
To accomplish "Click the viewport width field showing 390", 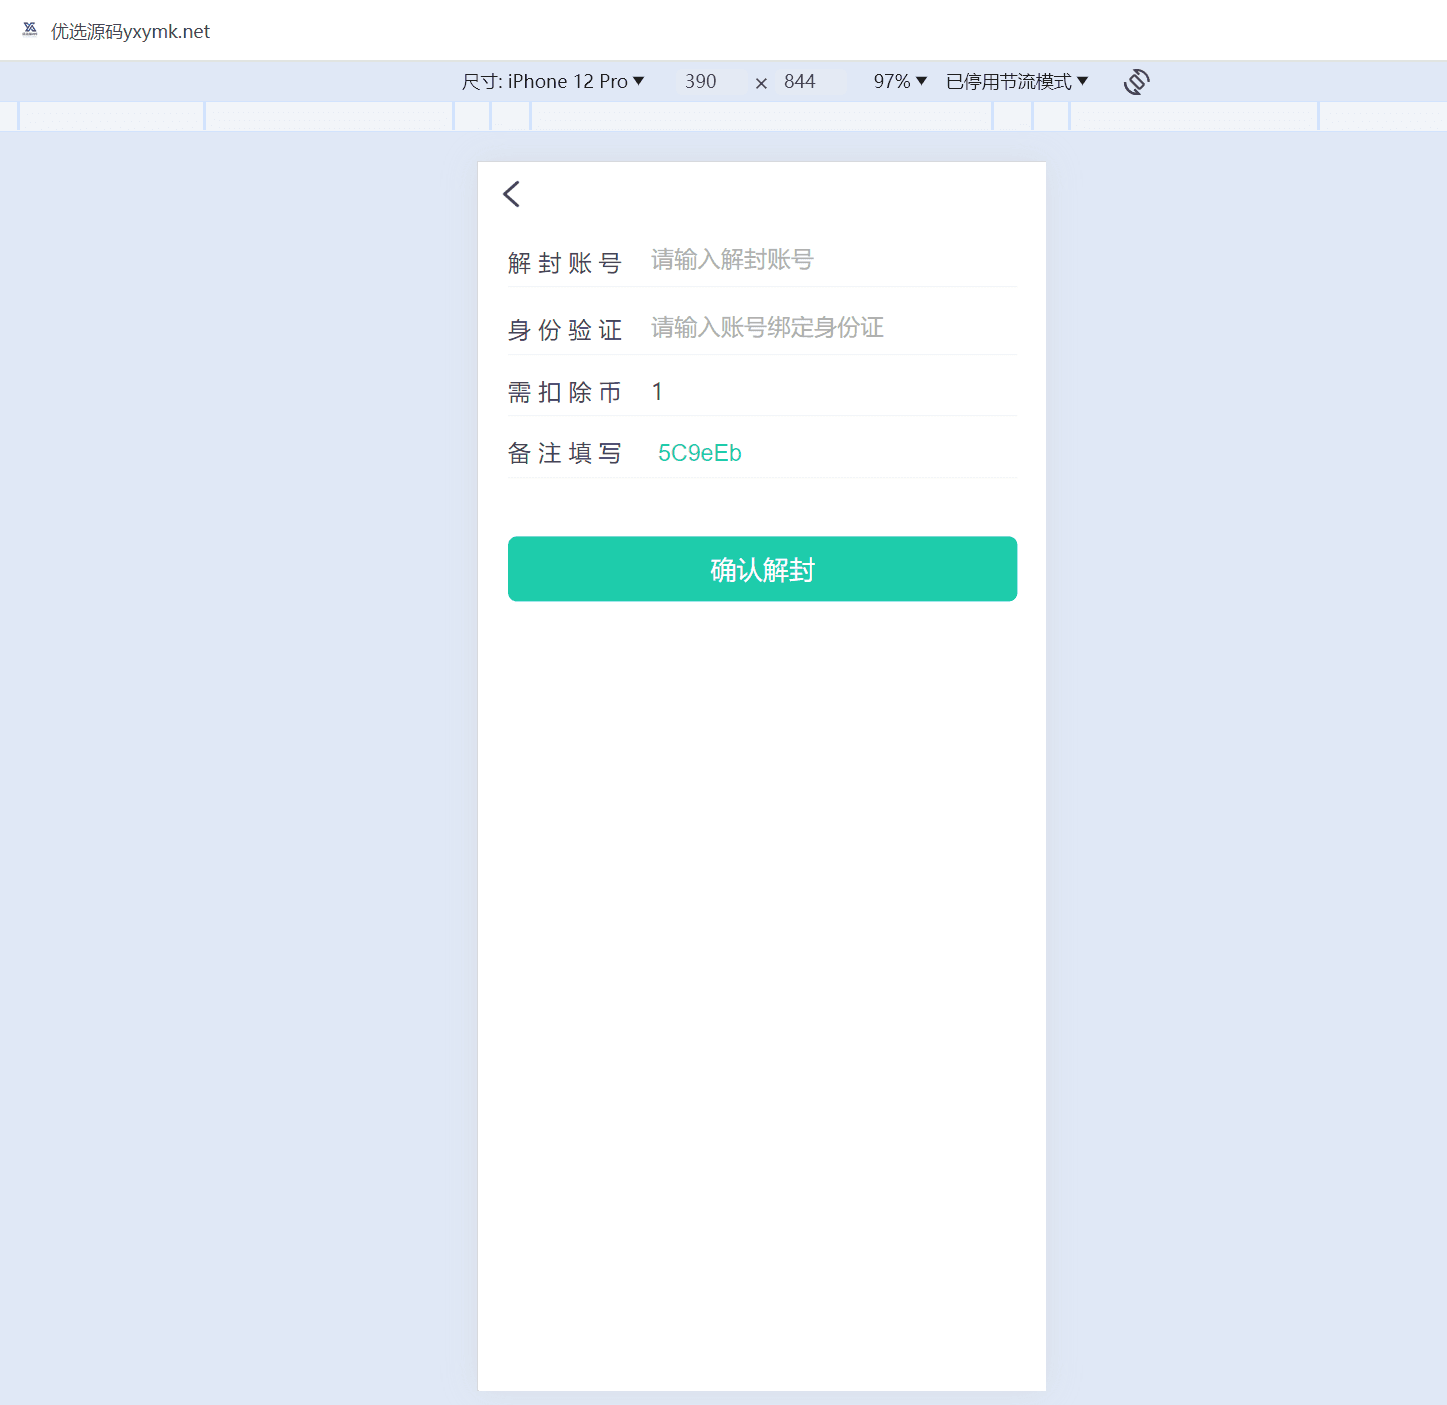I will point(700,82).
